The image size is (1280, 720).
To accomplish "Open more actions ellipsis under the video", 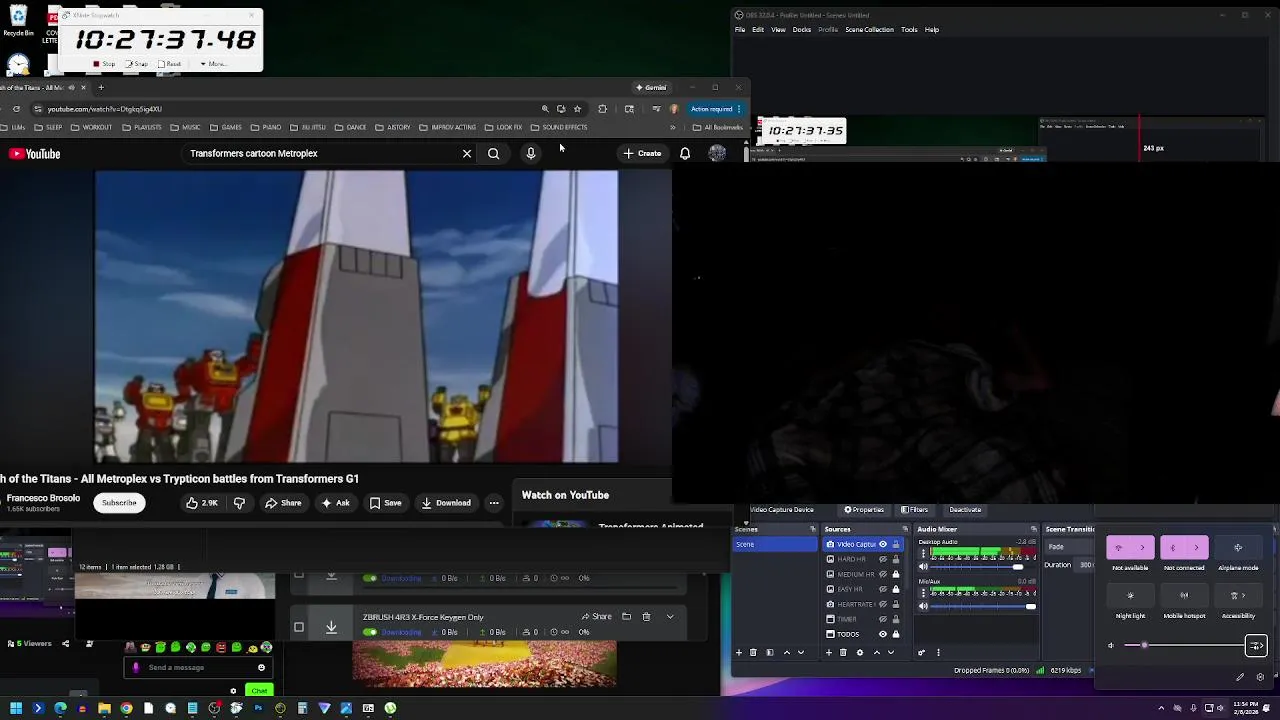I will click(494, 503).
